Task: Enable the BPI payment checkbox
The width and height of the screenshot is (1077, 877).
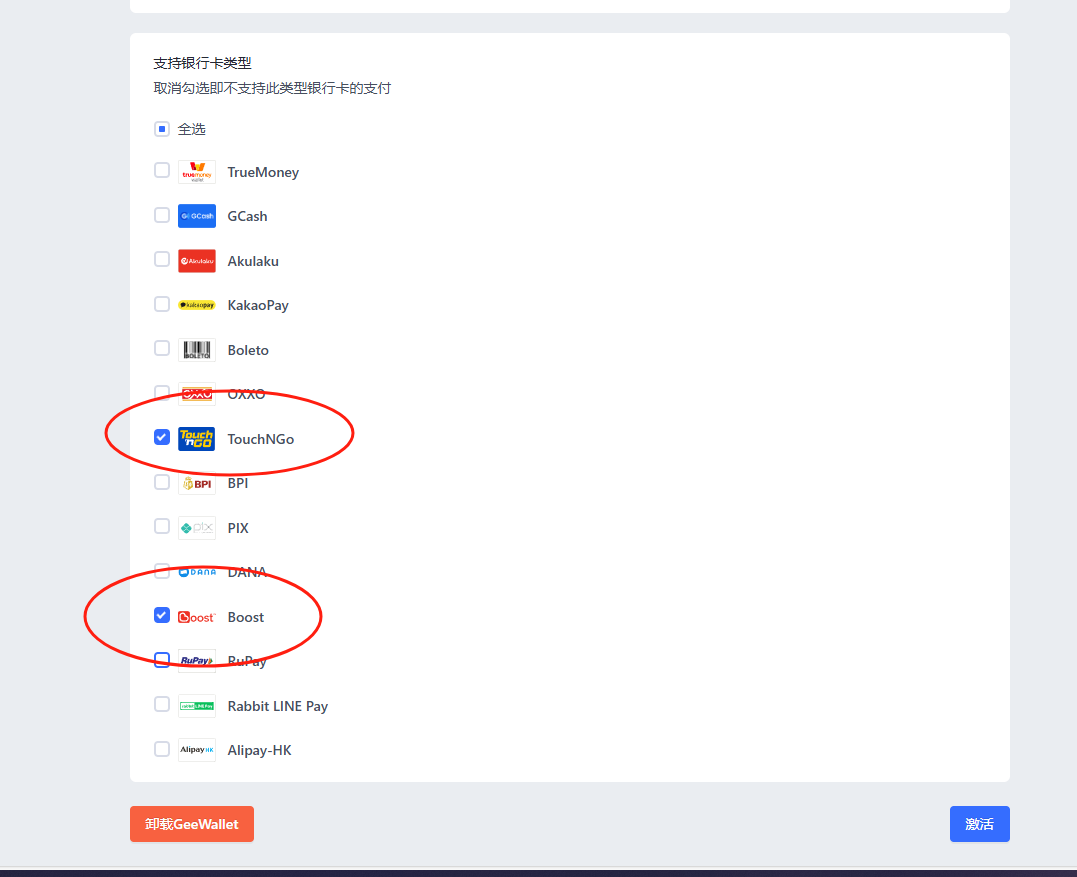Action: (x=161, y=482)
